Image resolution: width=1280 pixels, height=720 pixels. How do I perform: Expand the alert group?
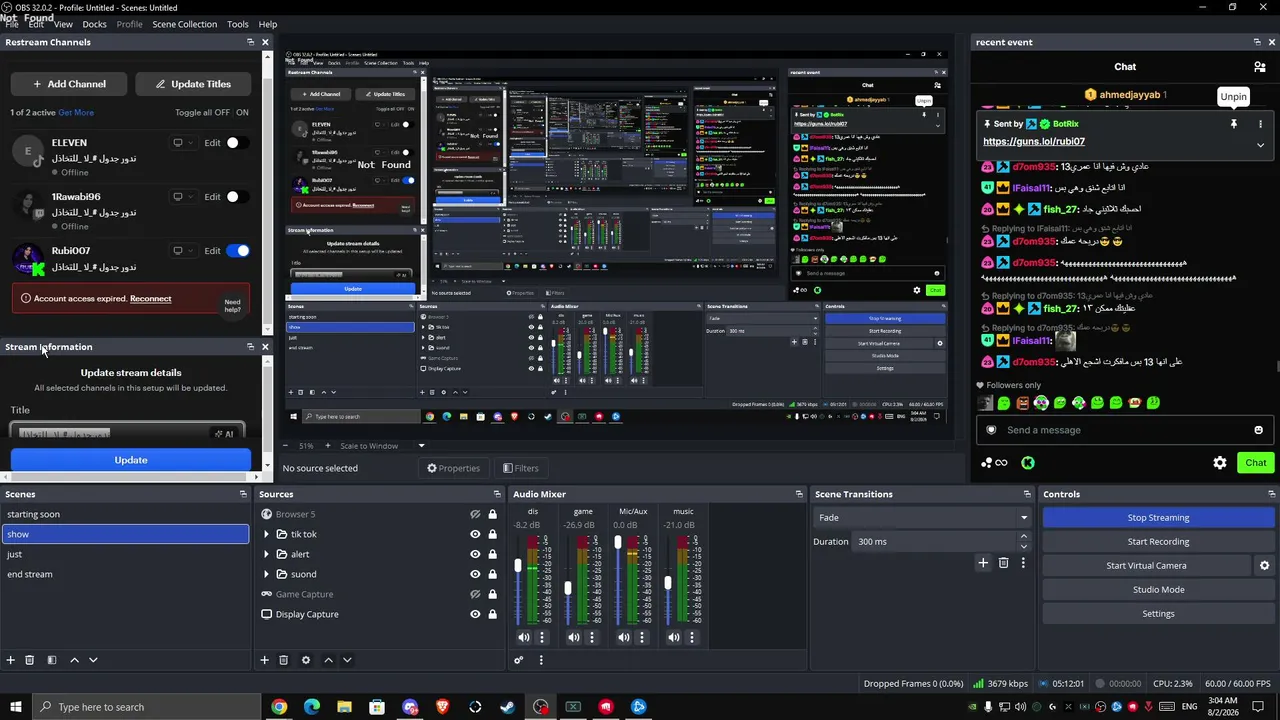coord(267,554)
